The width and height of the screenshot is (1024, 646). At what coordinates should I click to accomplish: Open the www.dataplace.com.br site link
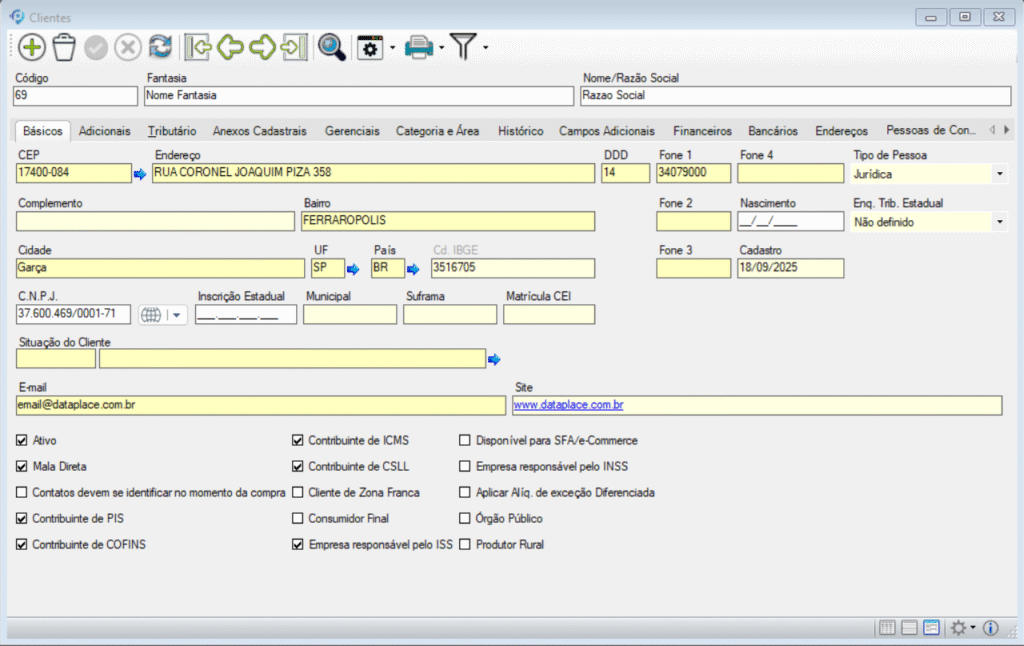568,405
